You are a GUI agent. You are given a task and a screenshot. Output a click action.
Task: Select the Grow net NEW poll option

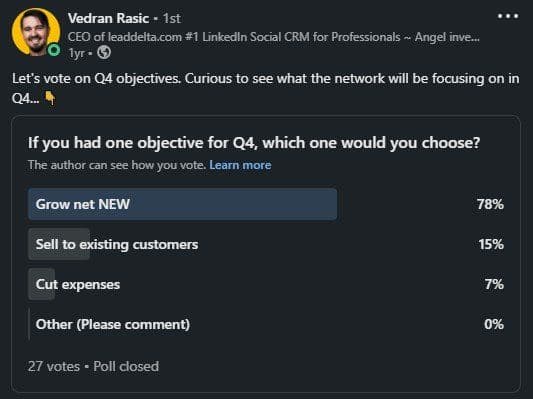(266, 204)
